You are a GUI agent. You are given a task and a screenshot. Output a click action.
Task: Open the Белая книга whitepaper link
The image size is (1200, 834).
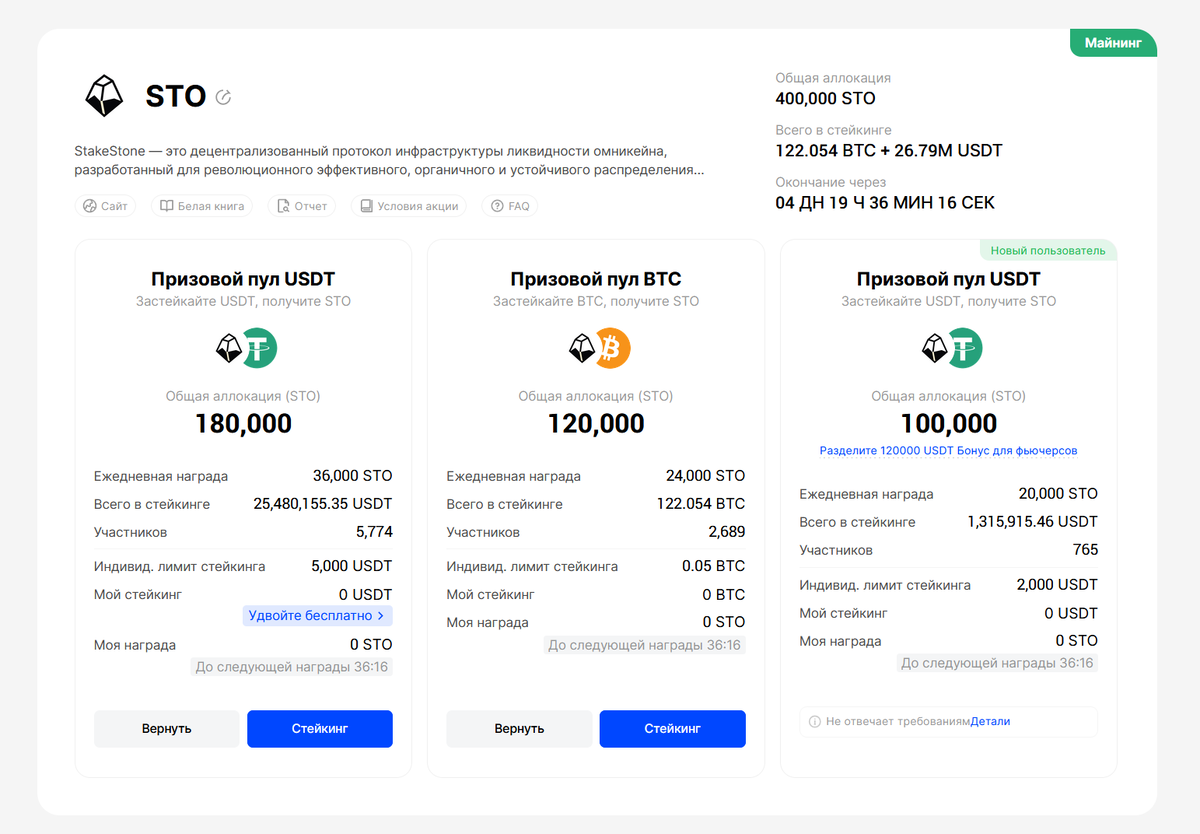tap(202, 206)
